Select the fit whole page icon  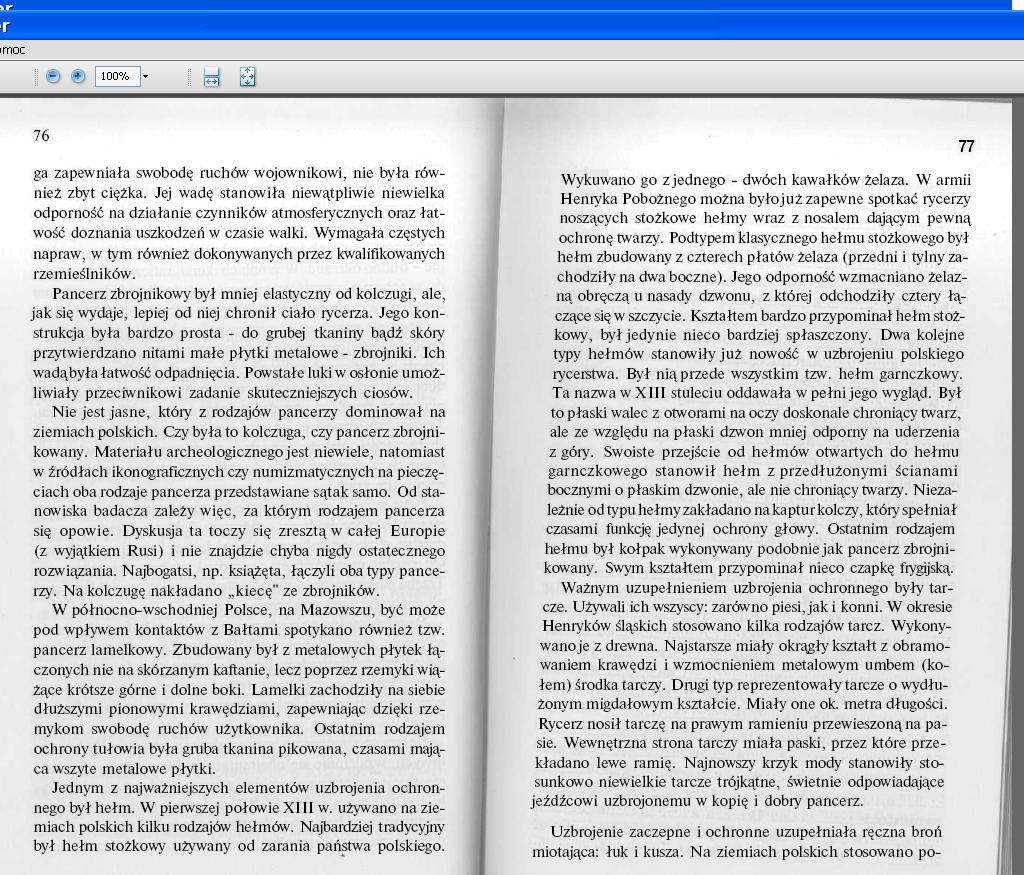[248, 77]
